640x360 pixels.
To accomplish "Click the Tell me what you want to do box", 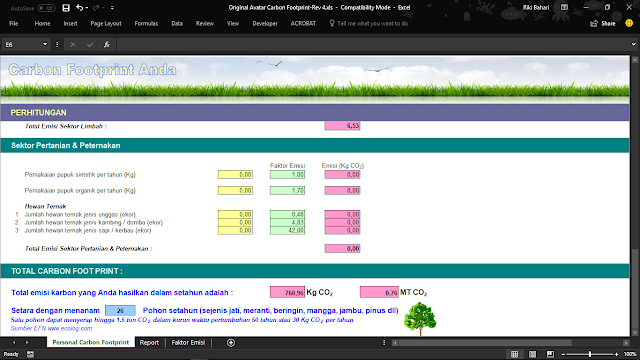I will tap(369, 24).
